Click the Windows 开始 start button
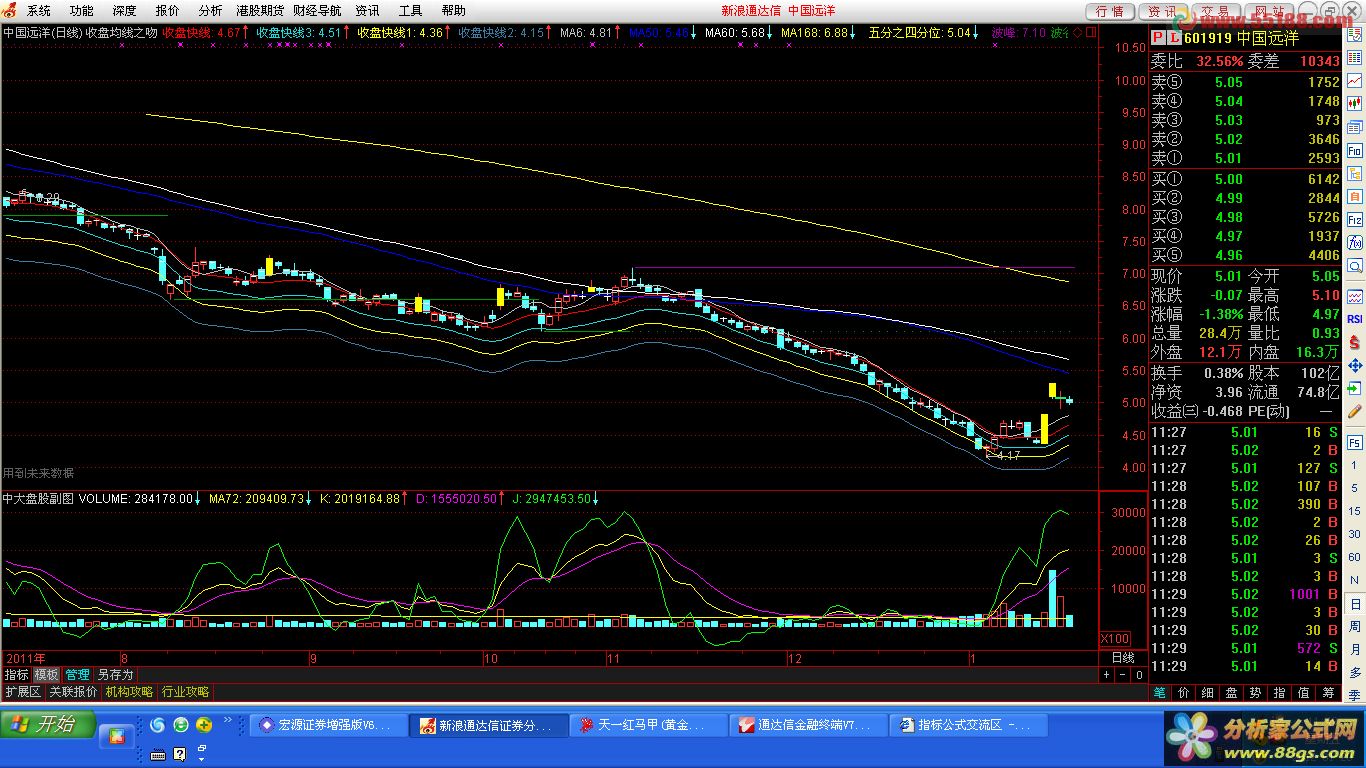The image size is (1366, 768). 47,724
